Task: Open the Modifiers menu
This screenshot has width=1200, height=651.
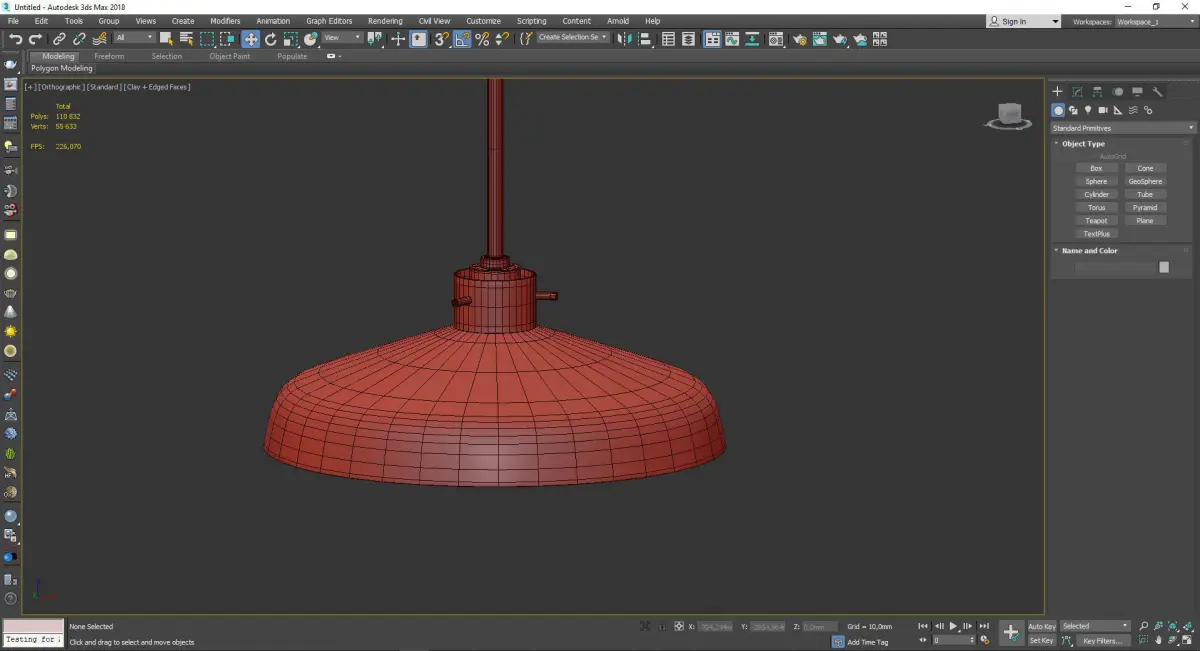Action: point(225,21)
